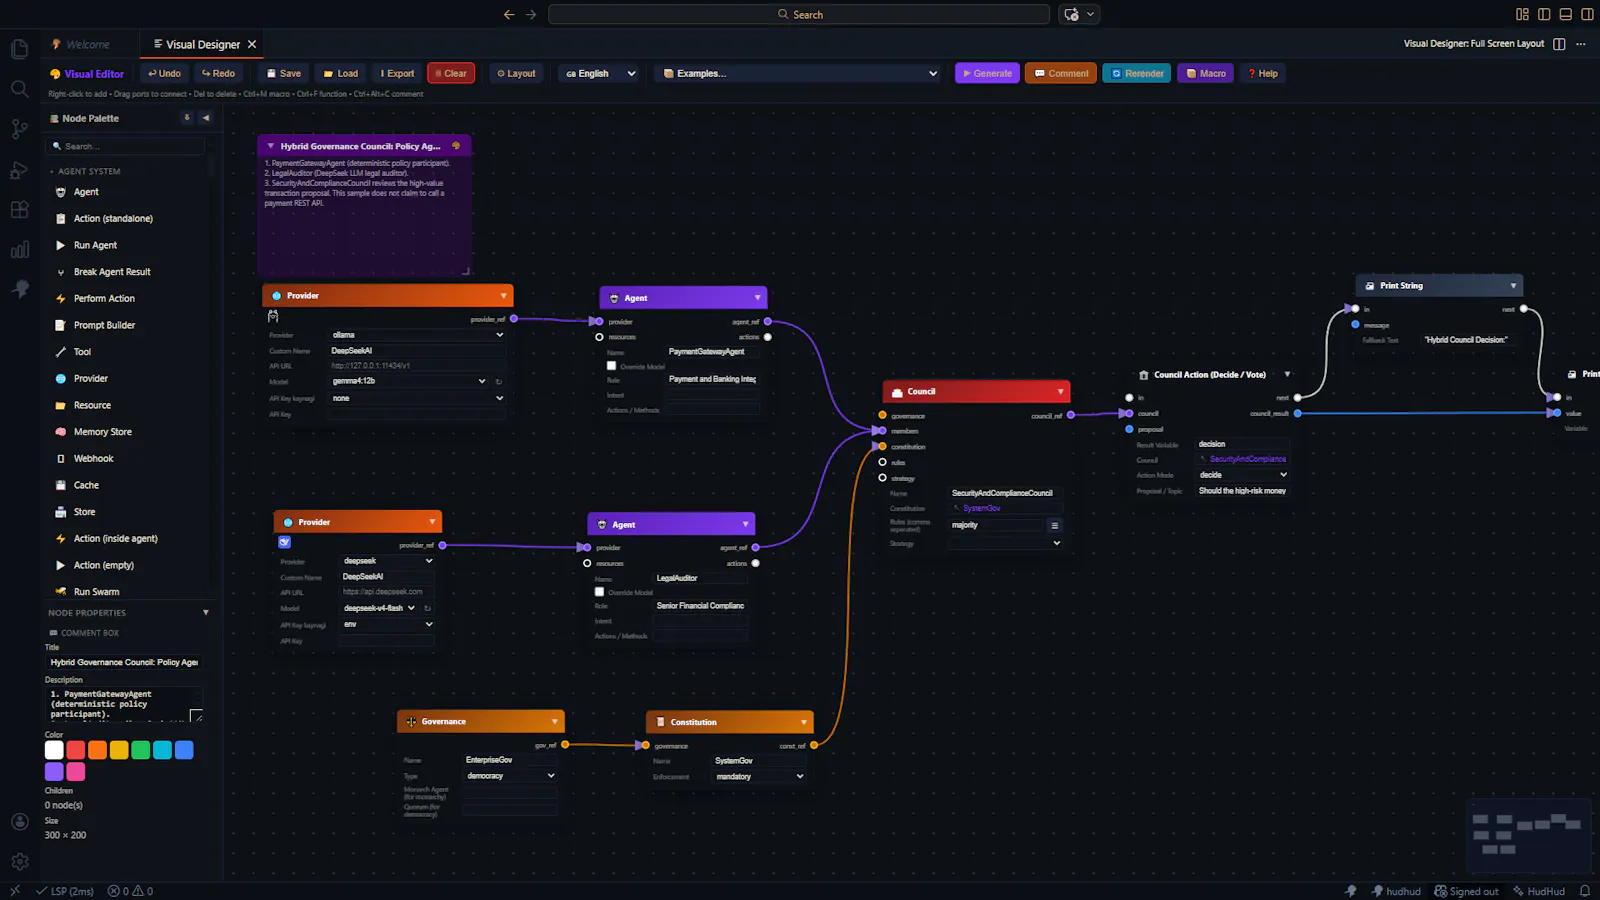Viewport: 1600px width, 900px height.
Task: Close the Visual Designer tab
Action: tap(252, 44)
